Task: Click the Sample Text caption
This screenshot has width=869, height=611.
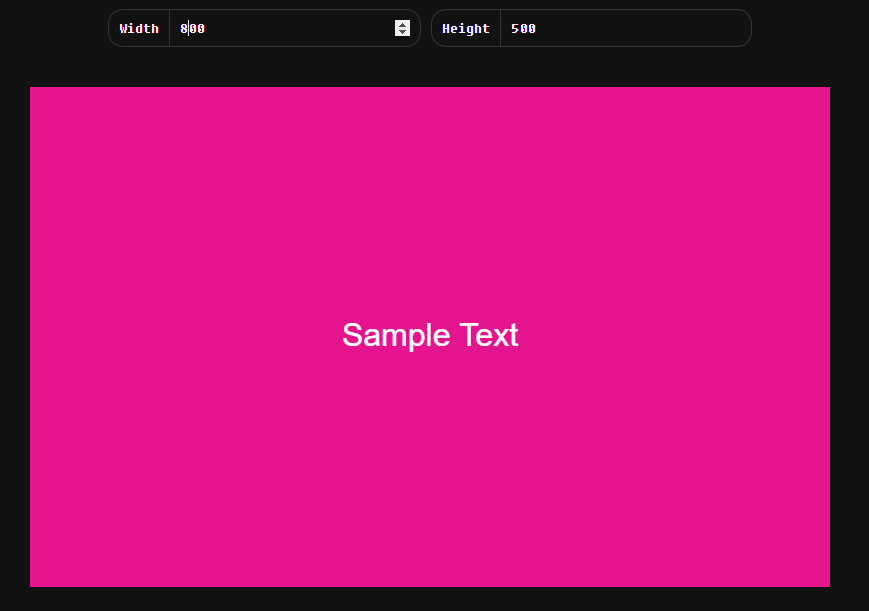Action: click(x=430, y=335)
